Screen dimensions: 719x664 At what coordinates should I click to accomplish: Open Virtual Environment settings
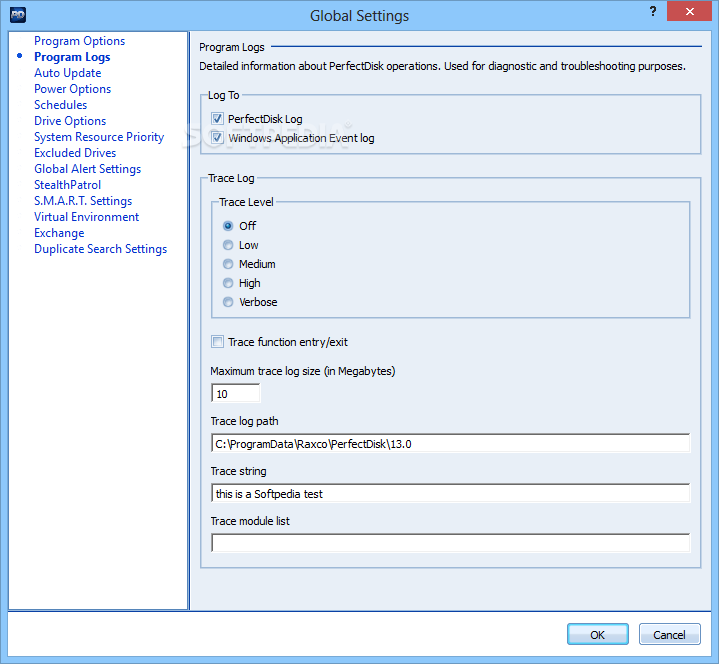(x=87, y=217)
